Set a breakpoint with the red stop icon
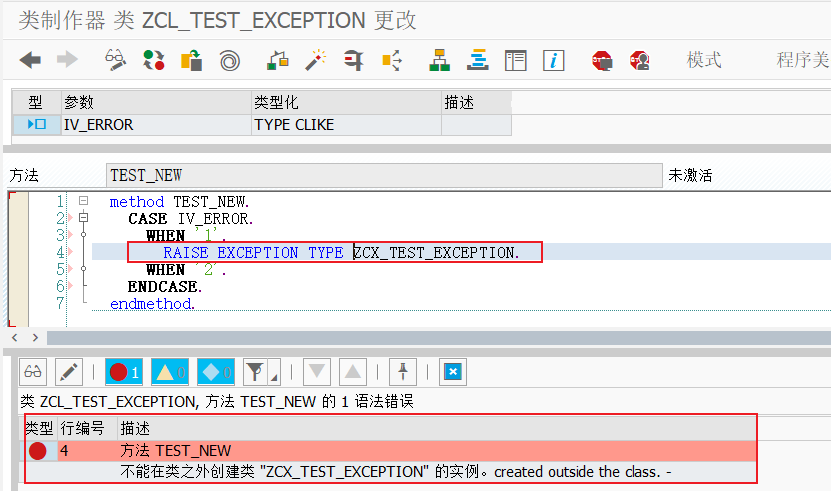This screenshot has height=491, width=831. (x=602, y=60)
